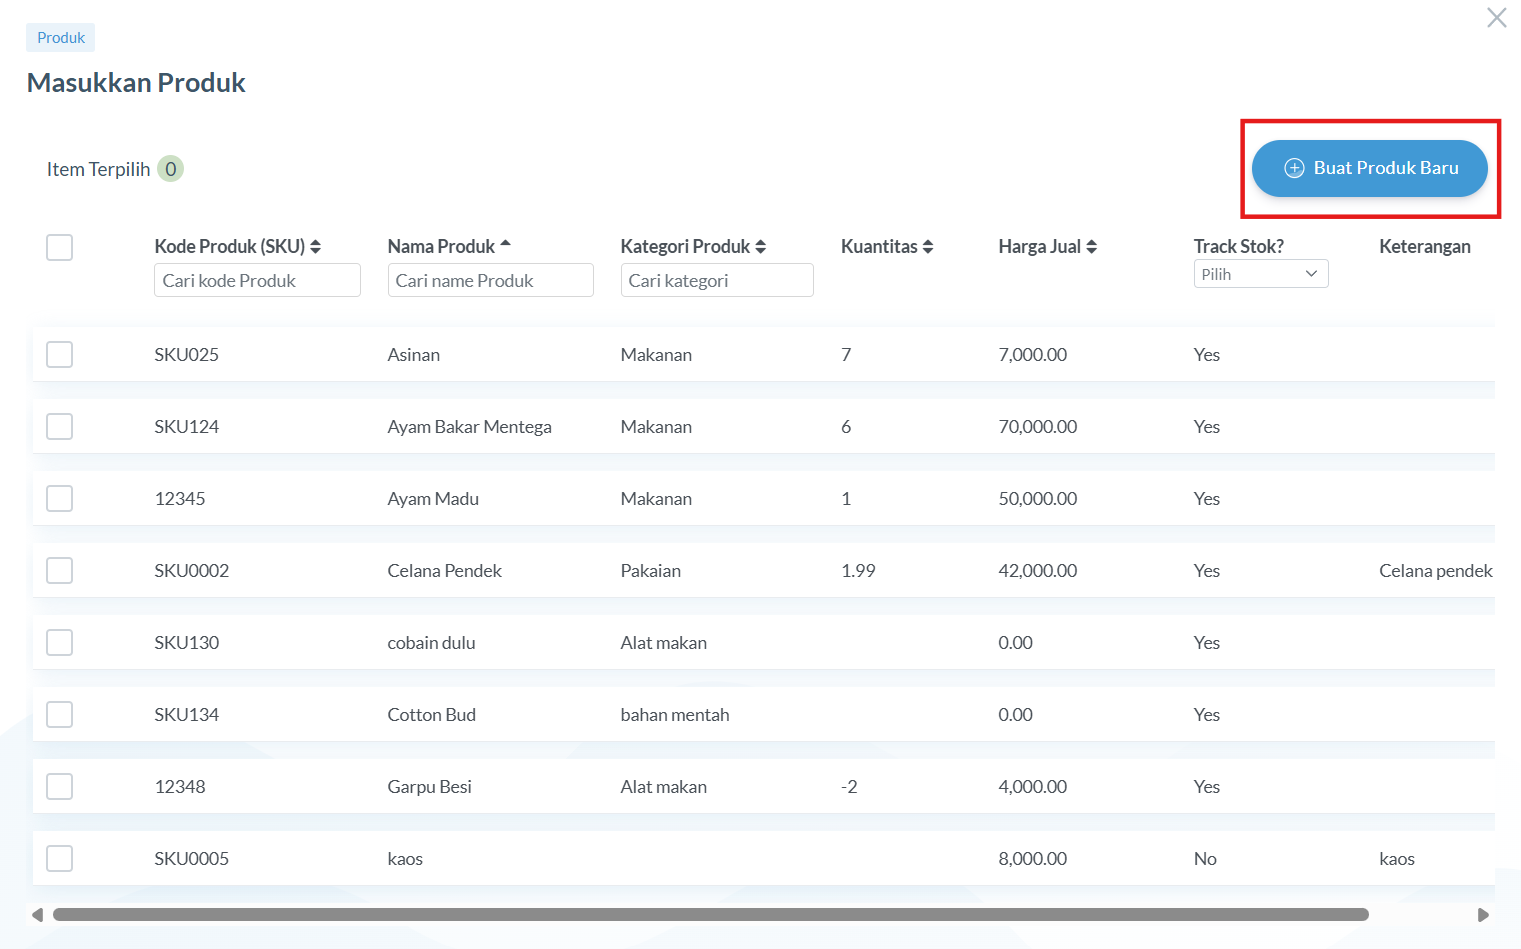This screenshot has height=949, width=1521.
Task: Click kaos in the Nama Produk column
Action: (405, 859)
